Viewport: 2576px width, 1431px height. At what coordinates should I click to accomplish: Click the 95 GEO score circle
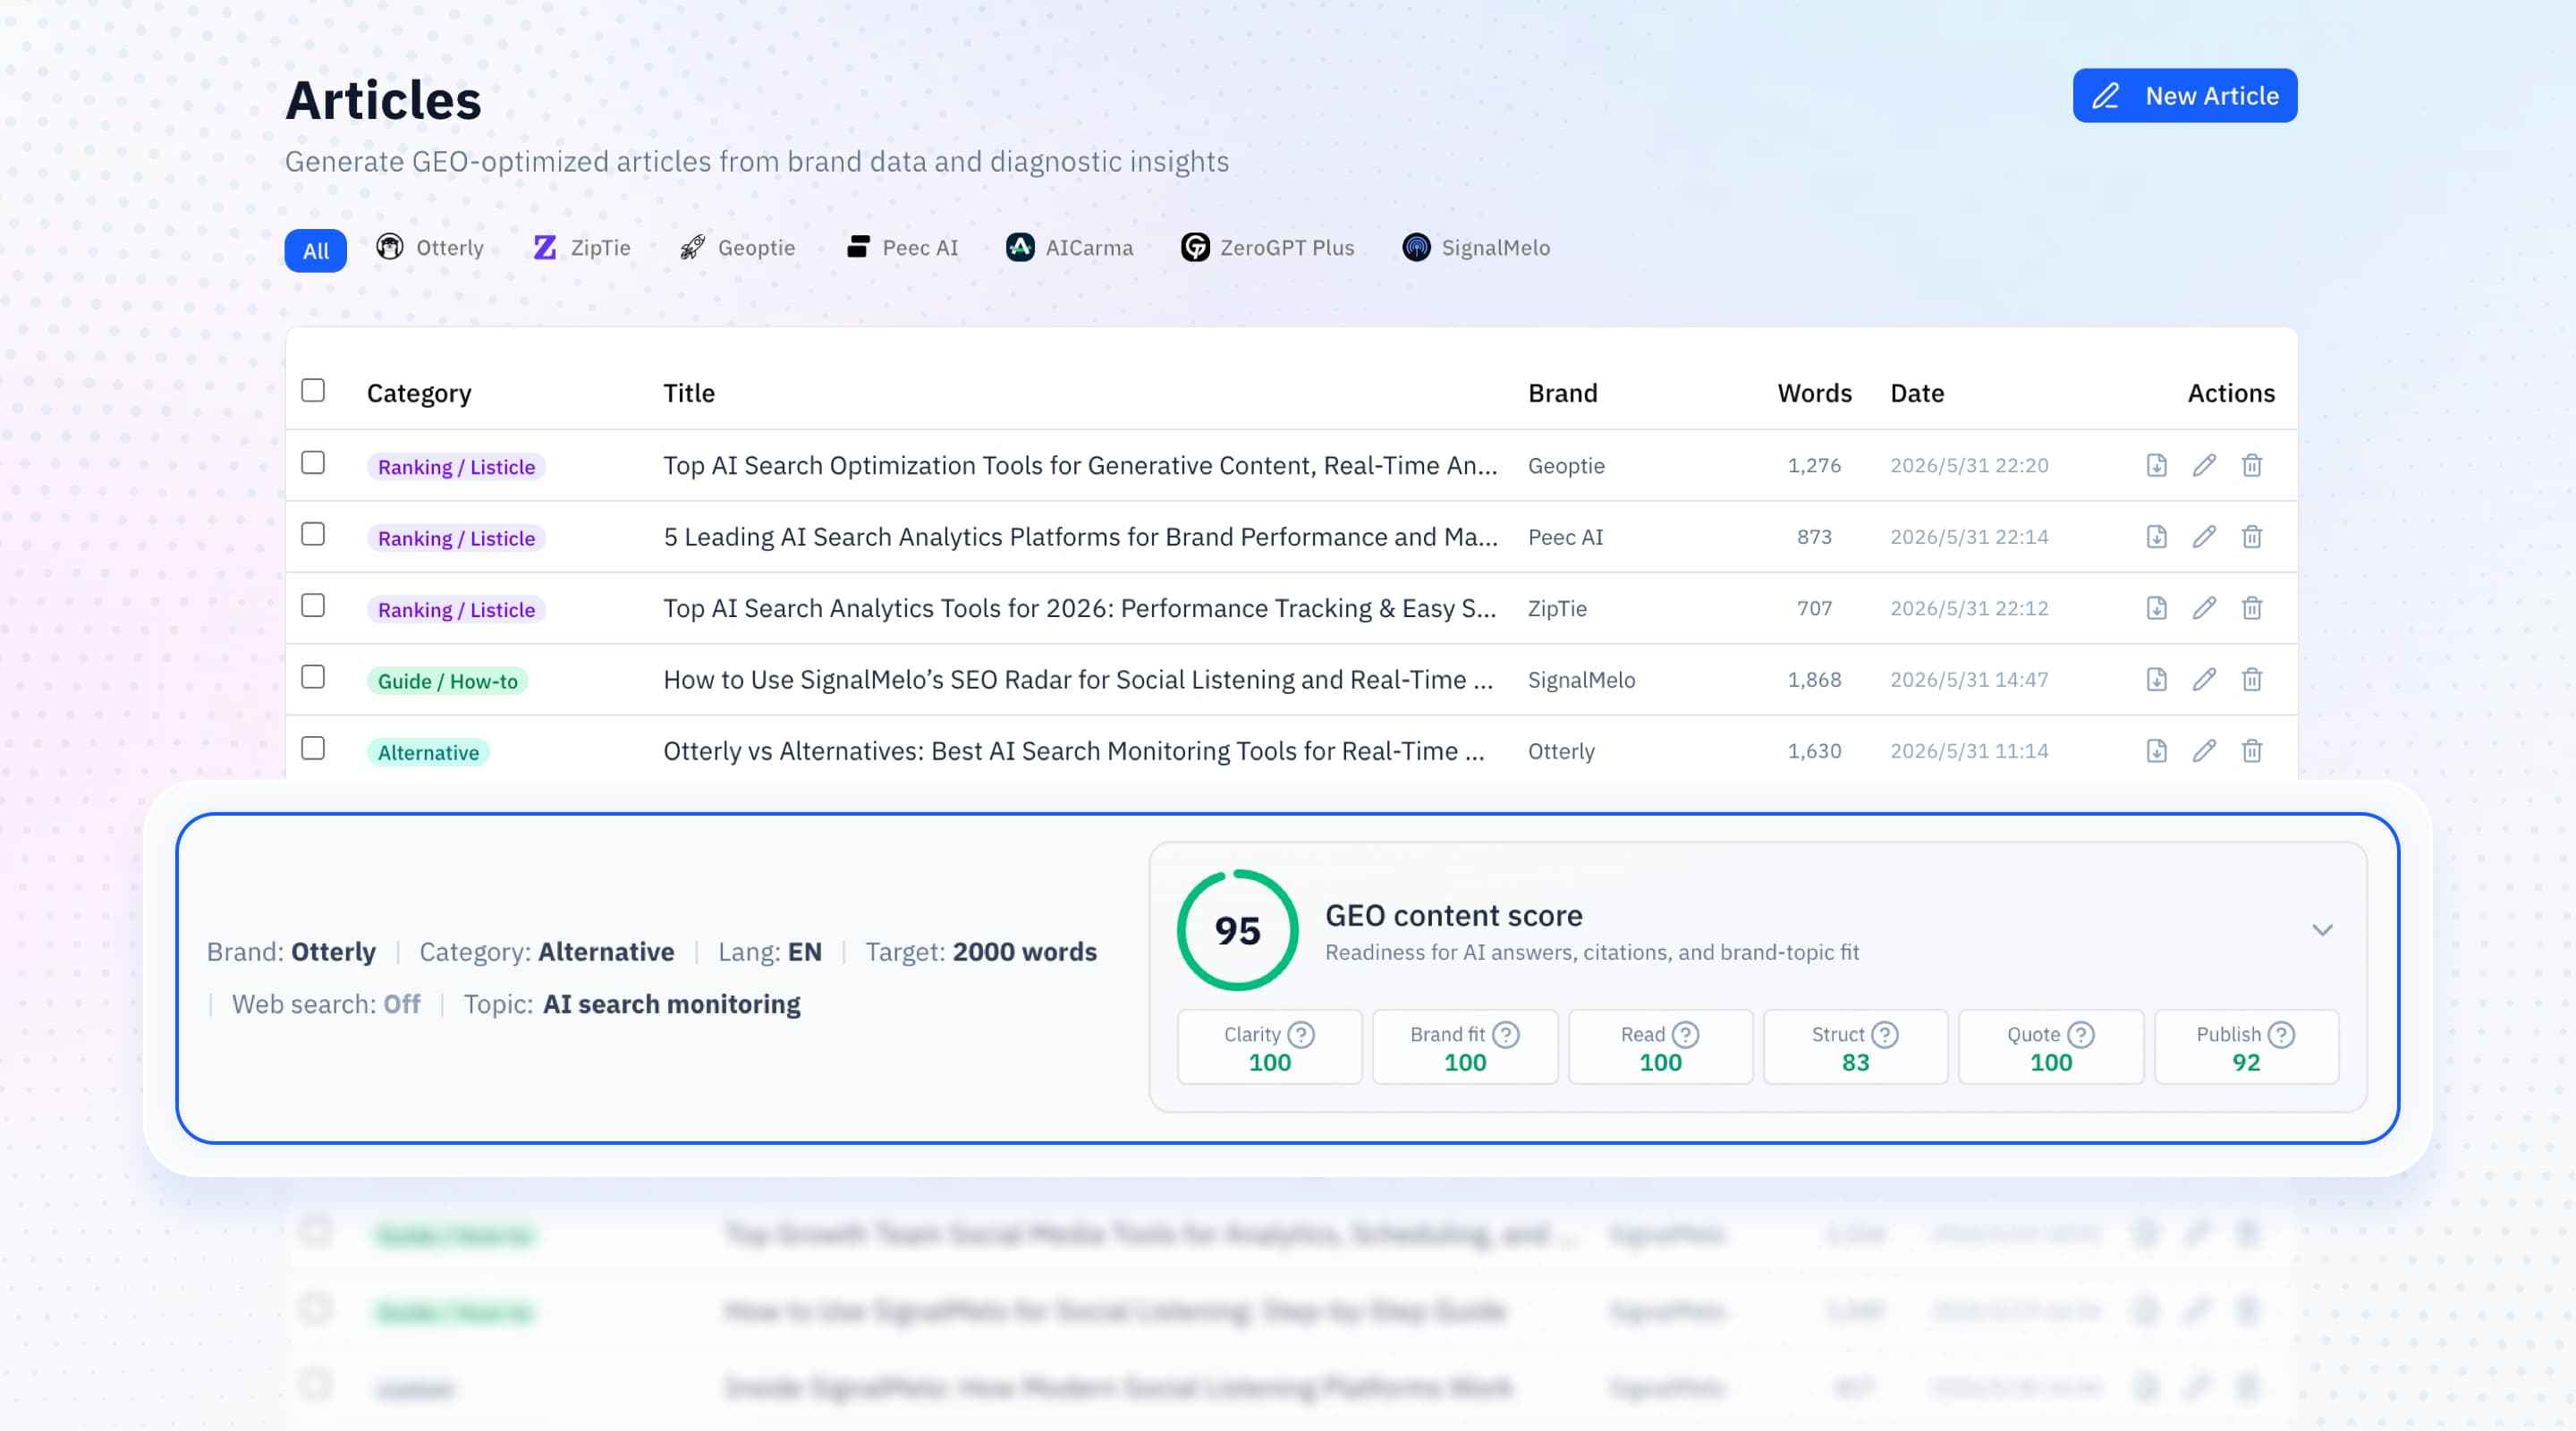(x=1237, y=930)
